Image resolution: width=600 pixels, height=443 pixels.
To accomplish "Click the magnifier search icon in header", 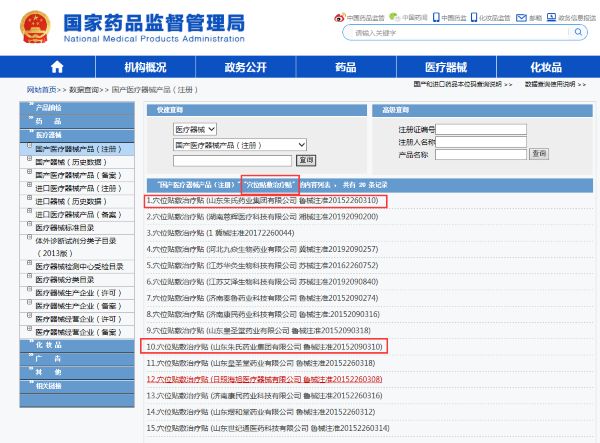I will 577,33.
